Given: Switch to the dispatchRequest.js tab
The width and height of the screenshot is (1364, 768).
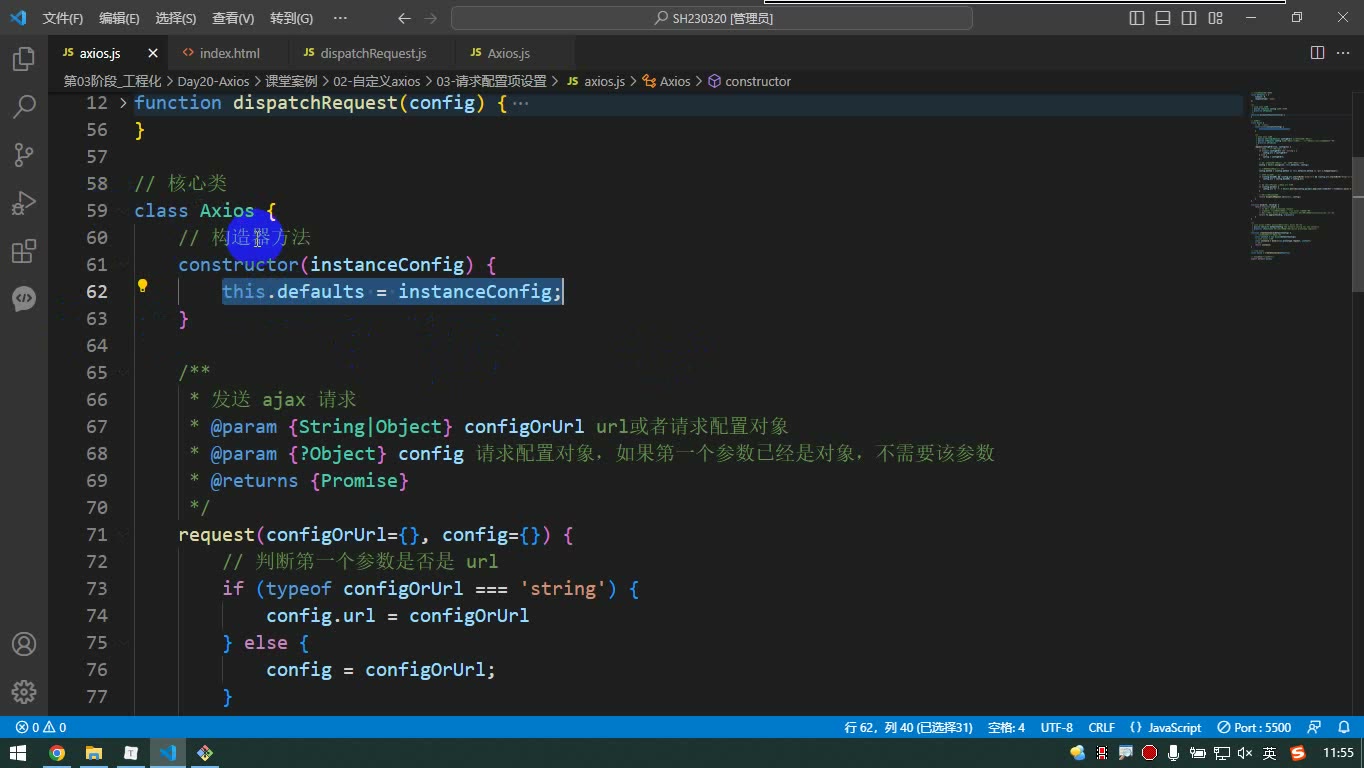Looking at the screenshot, I should pyautogui.click(x=373, y=53).
